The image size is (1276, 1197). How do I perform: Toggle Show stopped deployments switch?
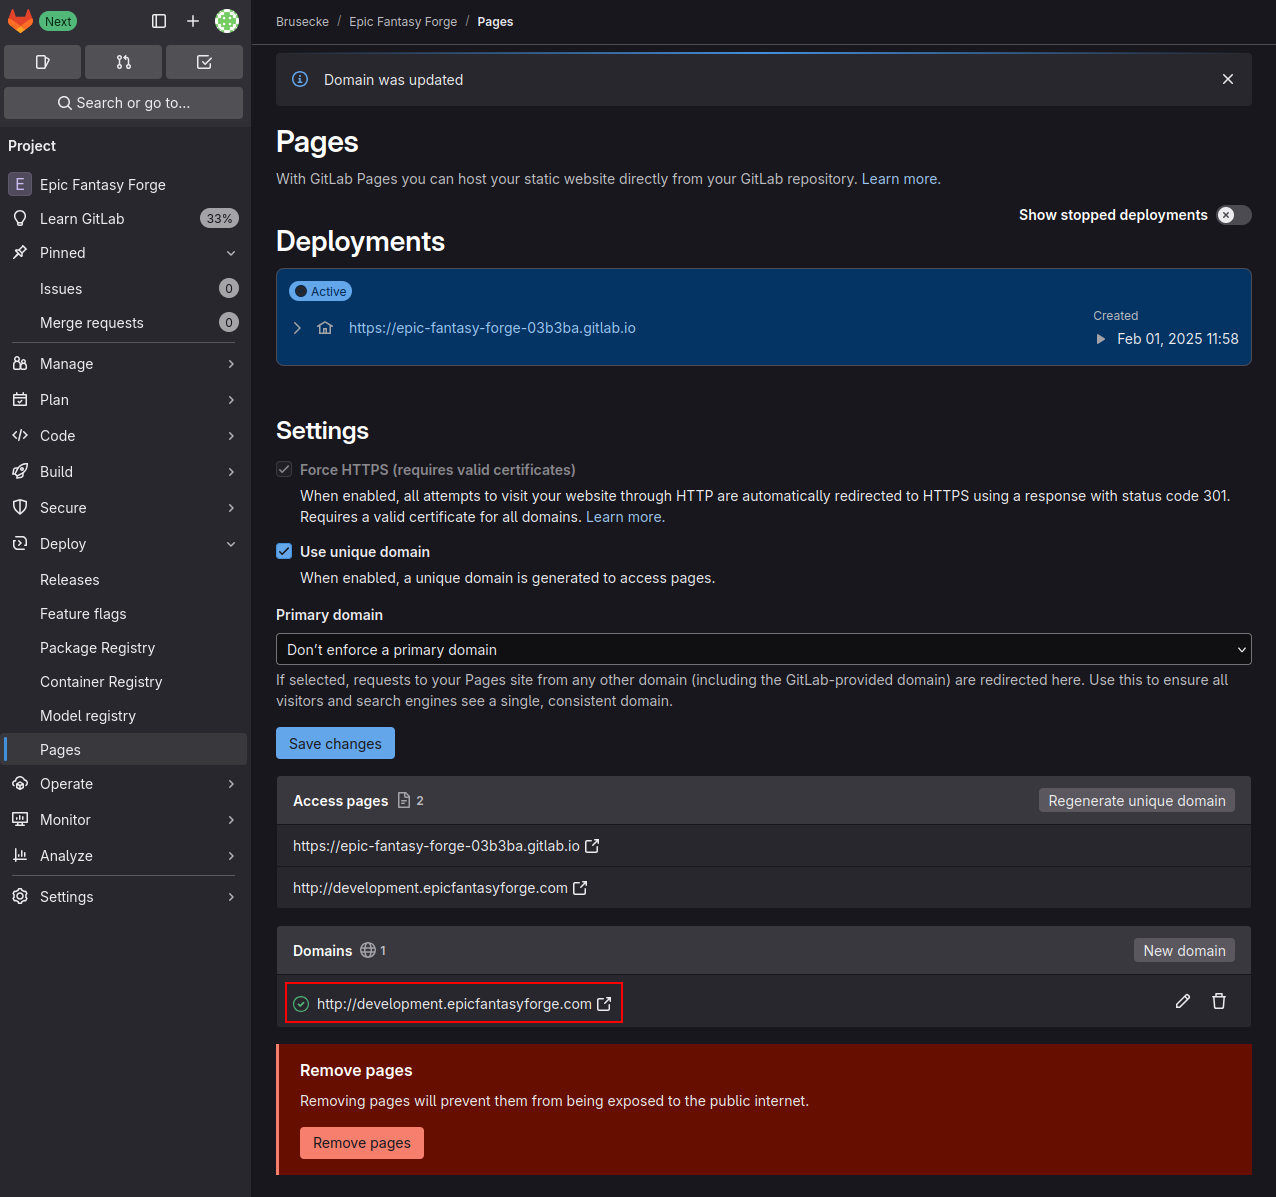point(1234,215)
